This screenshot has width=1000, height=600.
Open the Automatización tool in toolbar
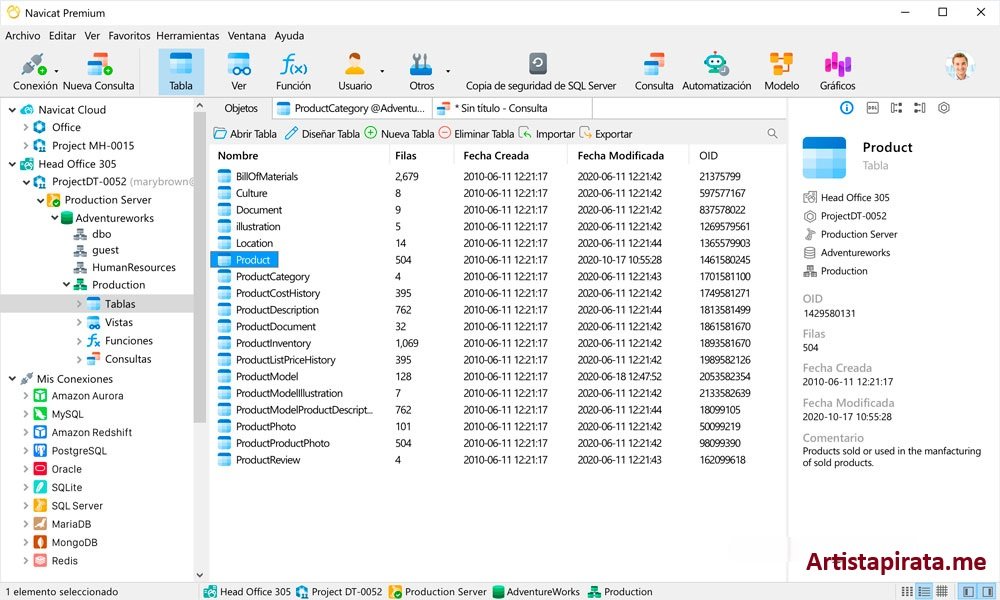click(716, 71)
